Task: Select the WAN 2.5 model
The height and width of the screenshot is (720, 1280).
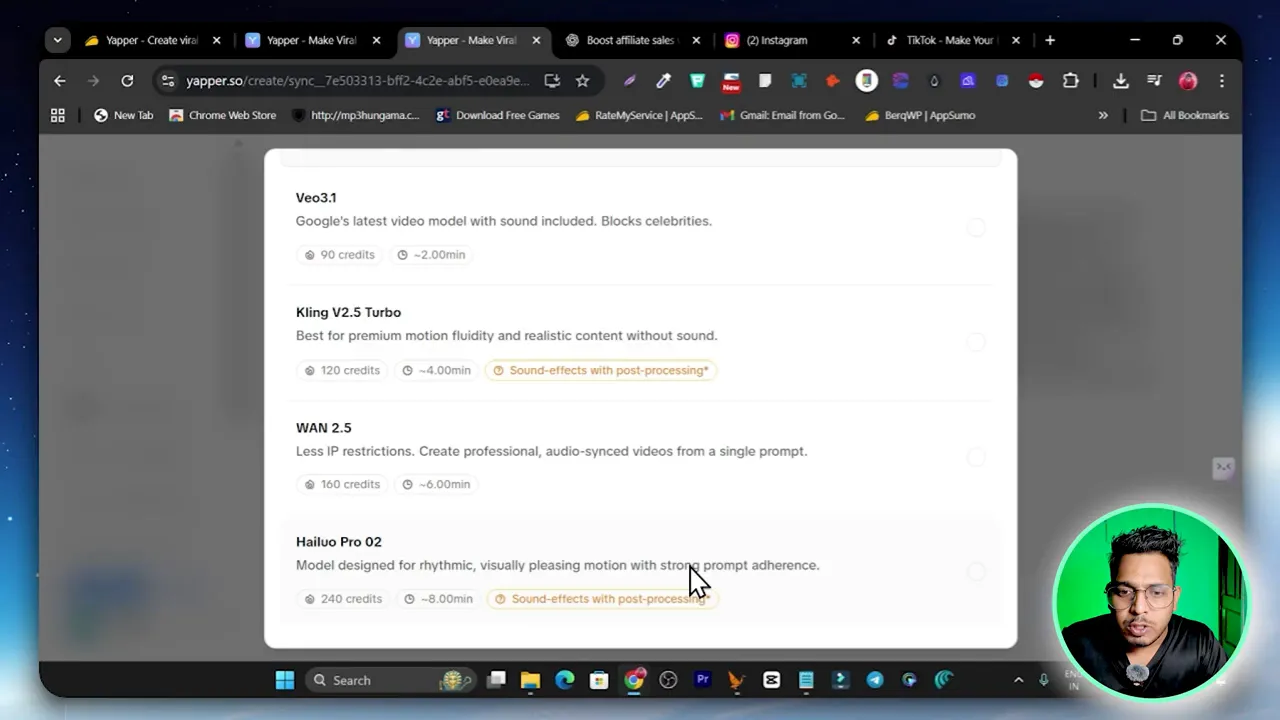Action: pyautogui.click(x=976, y=457)
